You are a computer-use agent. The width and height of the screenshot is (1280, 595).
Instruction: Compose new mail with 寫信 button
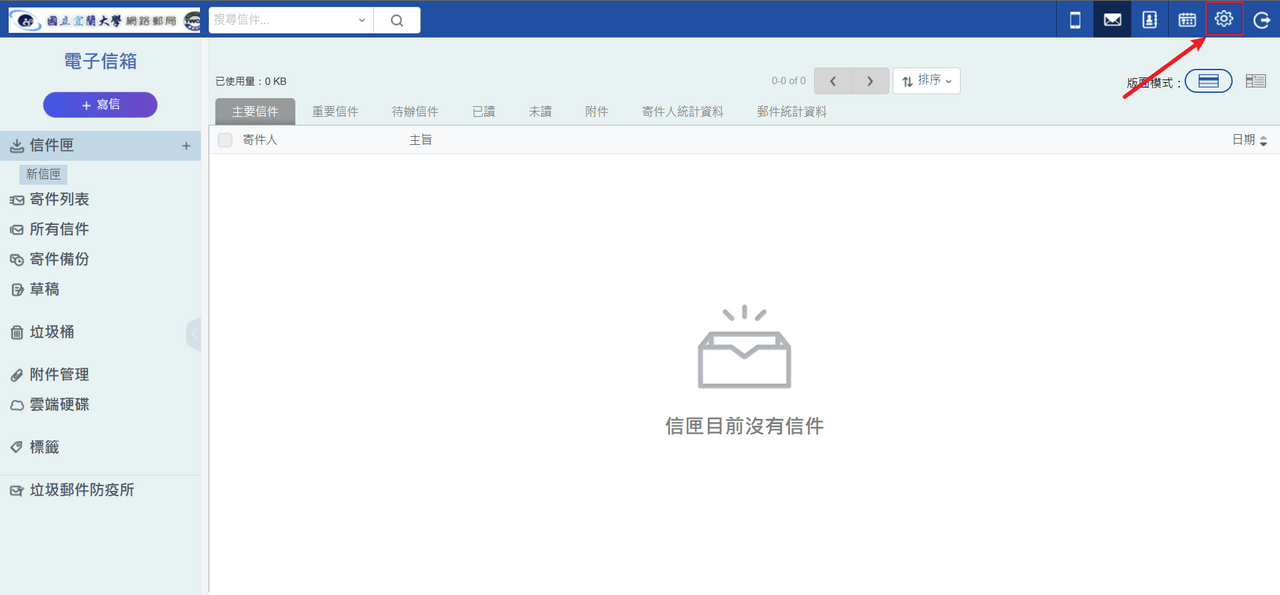pyautogui.click(x=100, y=104)
